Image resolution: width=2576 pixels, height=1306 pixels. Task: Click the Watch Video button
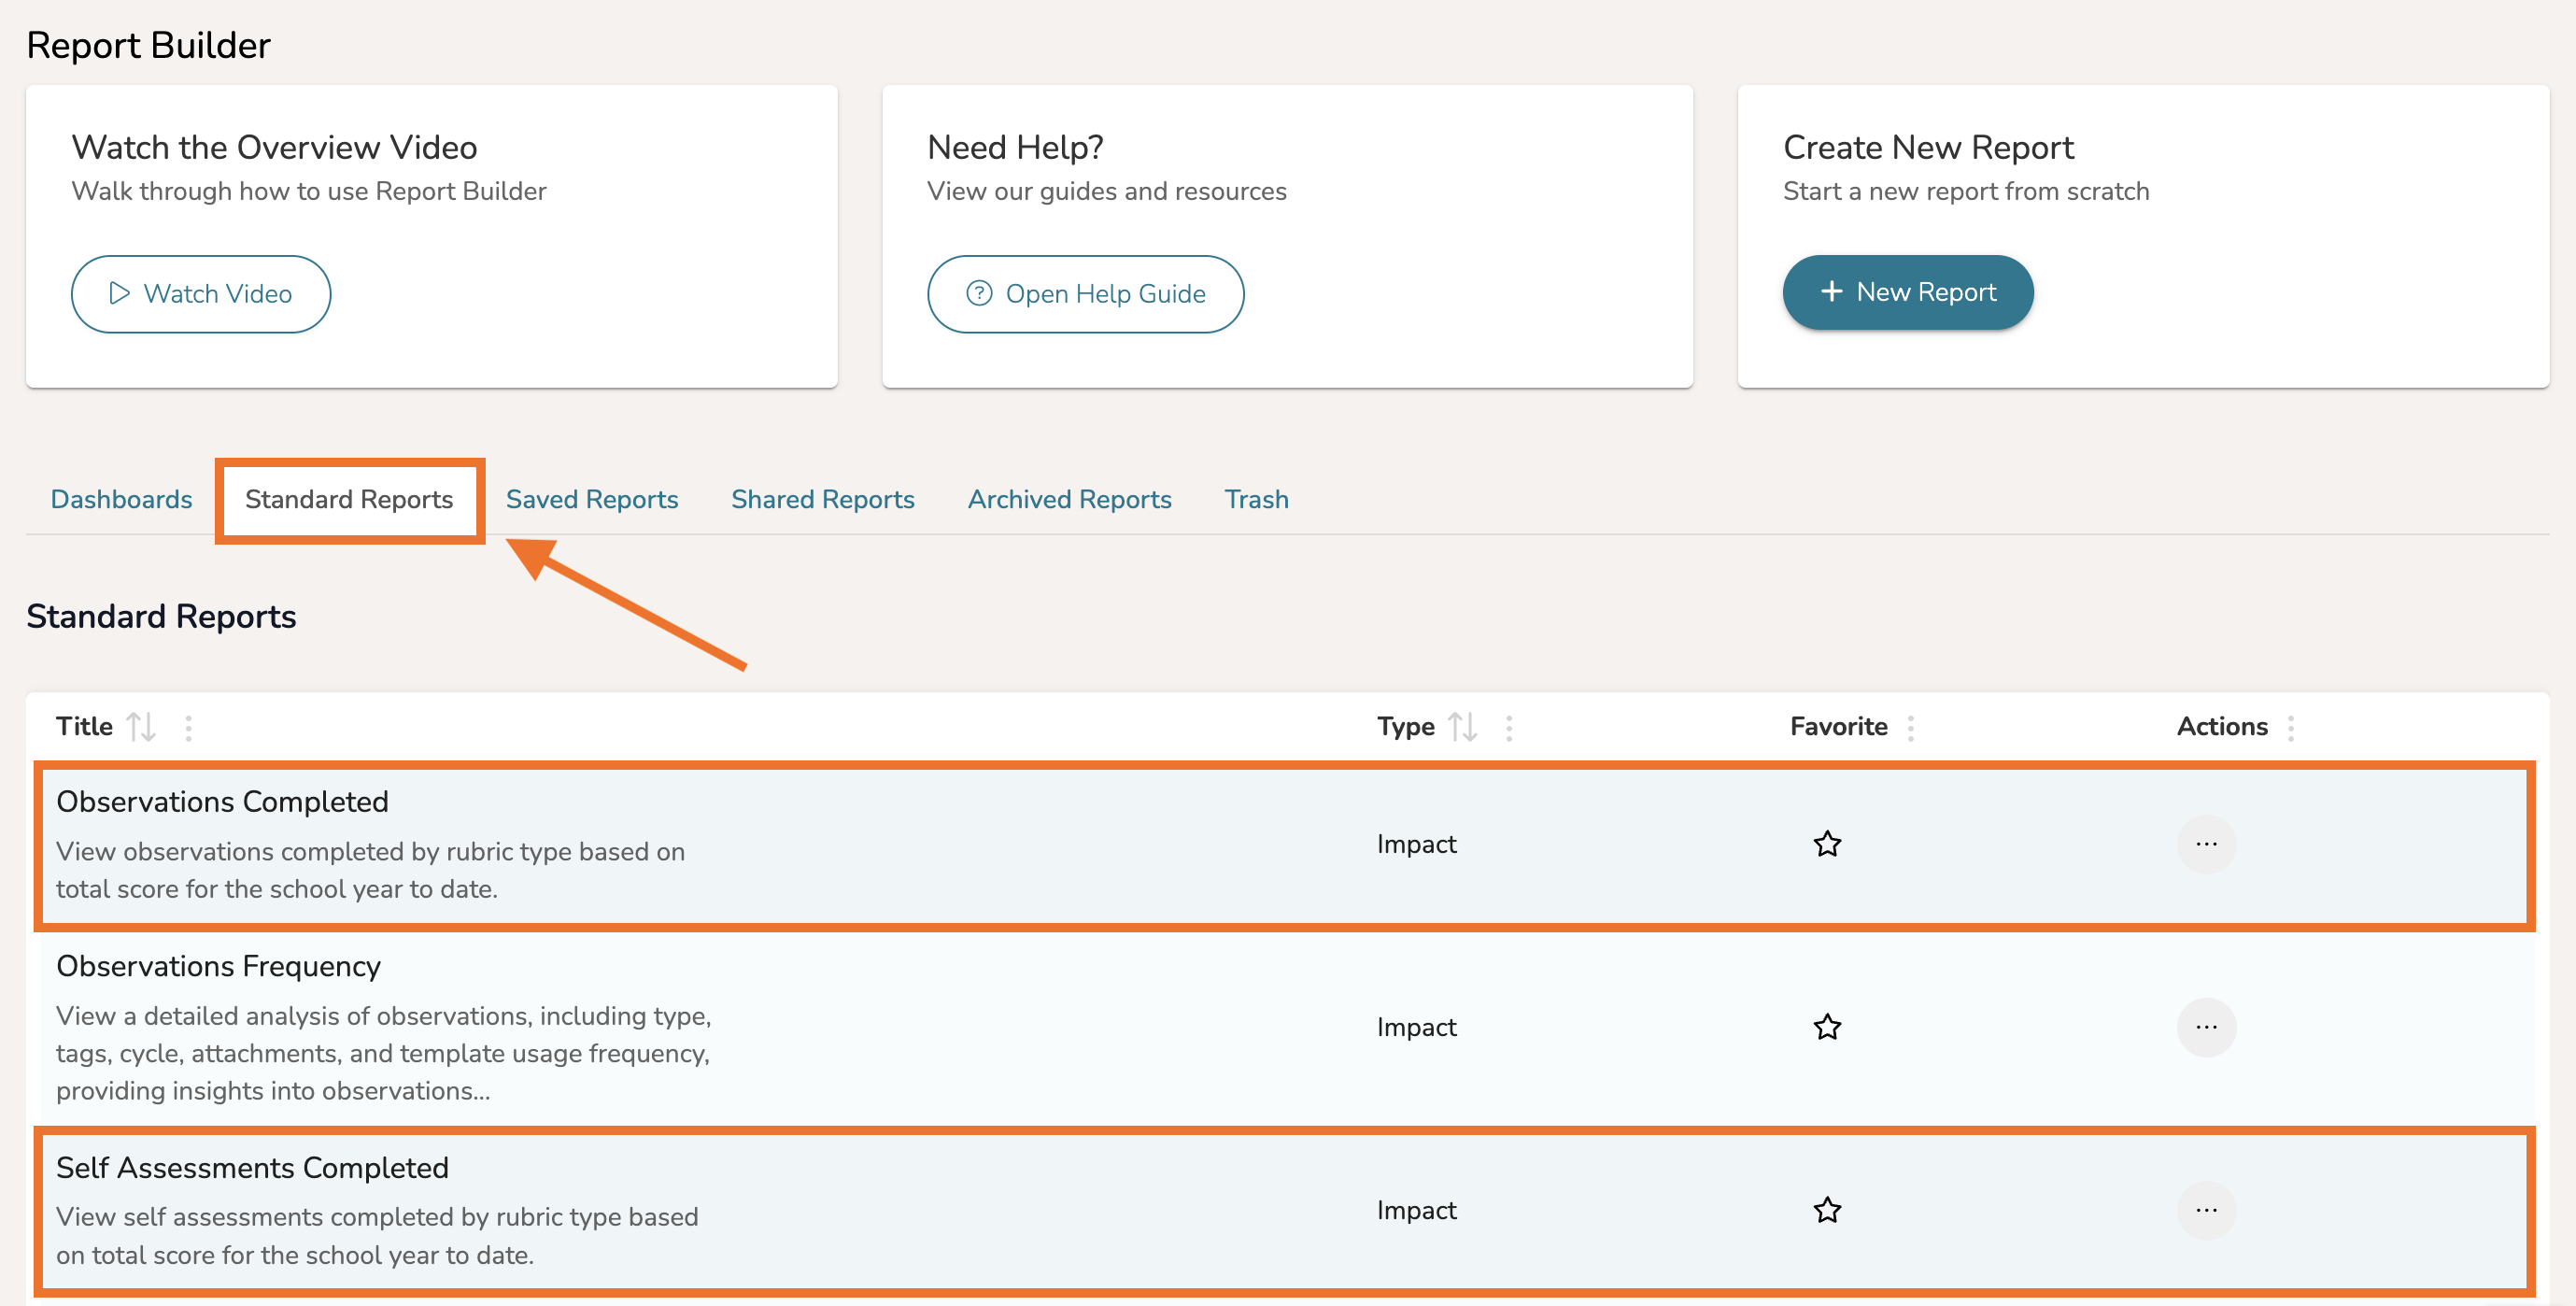coord(201,294)
